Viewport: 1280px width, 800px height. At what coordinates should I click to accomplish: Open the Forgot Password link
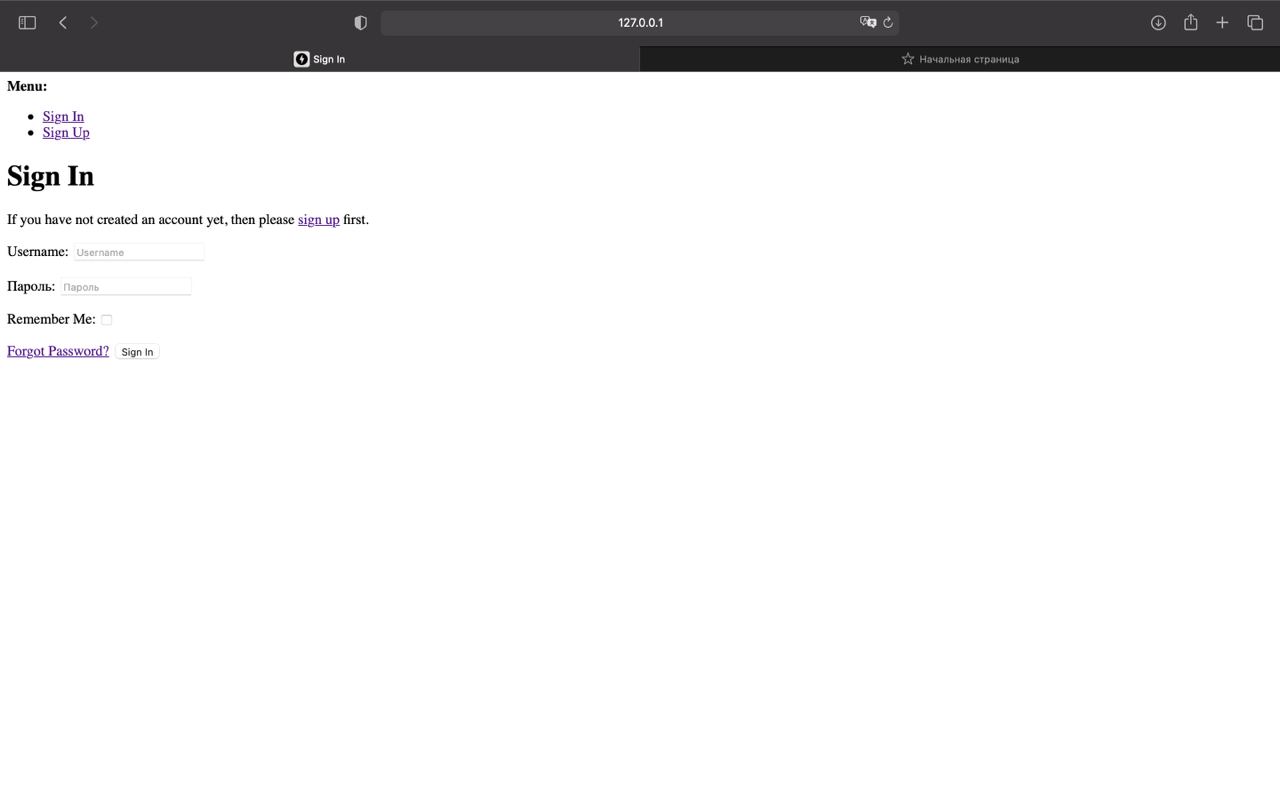(x=58, y=351)
